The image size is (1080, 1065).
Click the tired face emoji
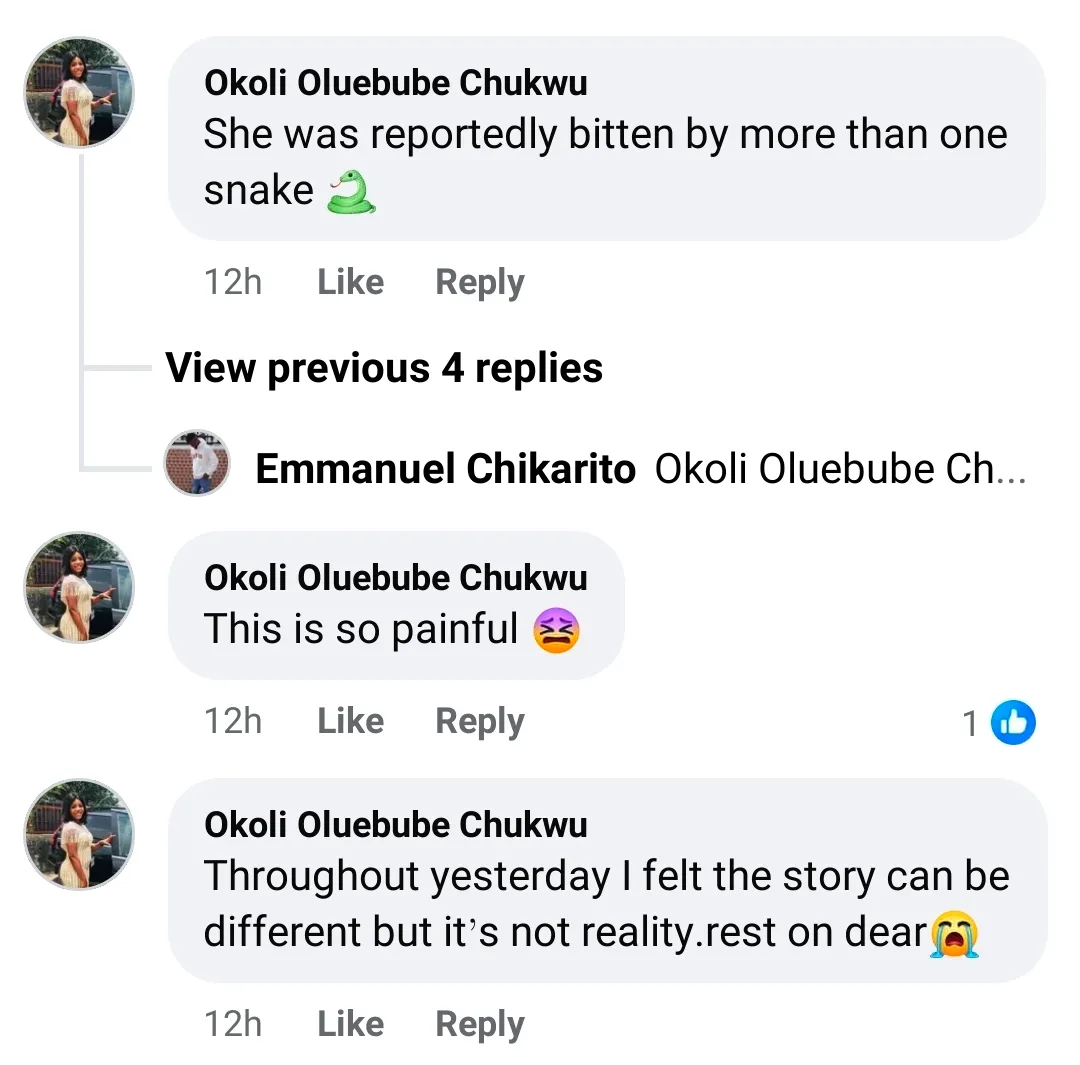(x=556, y=631)
